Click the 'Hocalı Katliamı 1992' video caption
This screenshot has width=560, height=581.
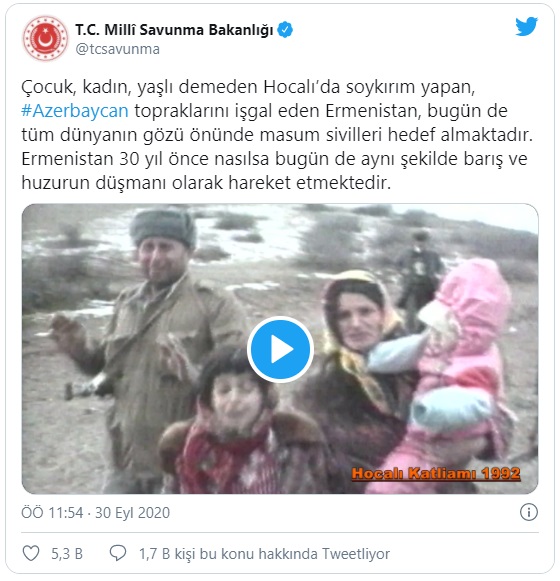pos(436,474)
